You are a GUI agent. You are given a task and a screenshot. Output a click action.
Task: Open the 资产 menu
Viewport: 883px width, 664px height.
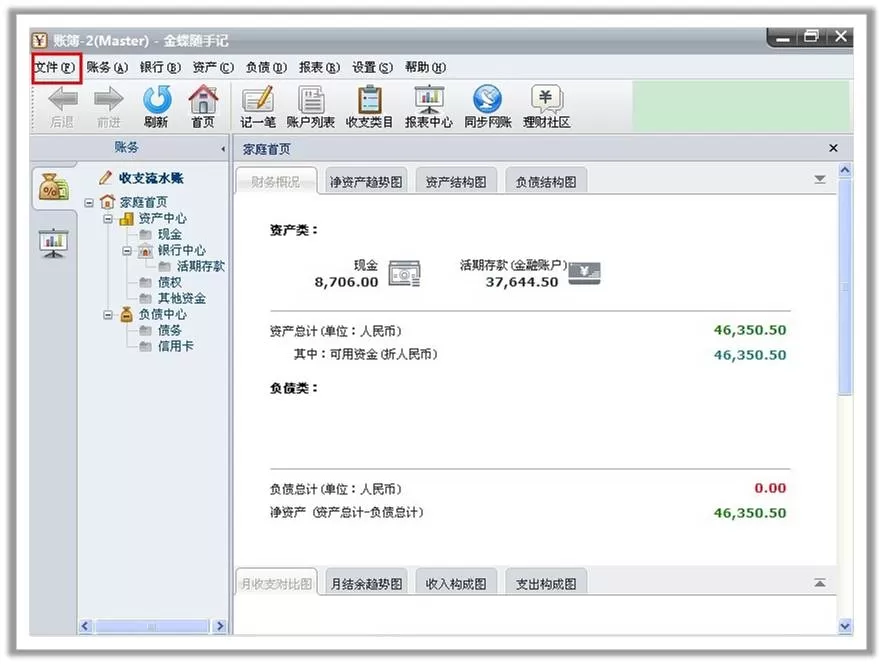point(213,68)
